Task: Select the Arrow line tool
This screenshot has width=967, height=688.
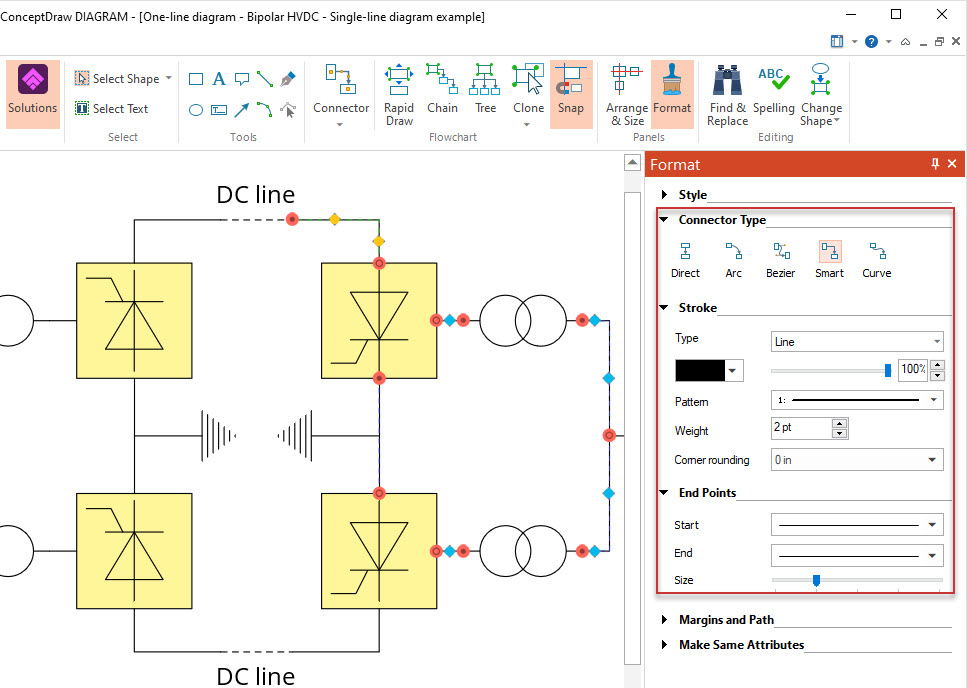Action: [x=242, y=110]
